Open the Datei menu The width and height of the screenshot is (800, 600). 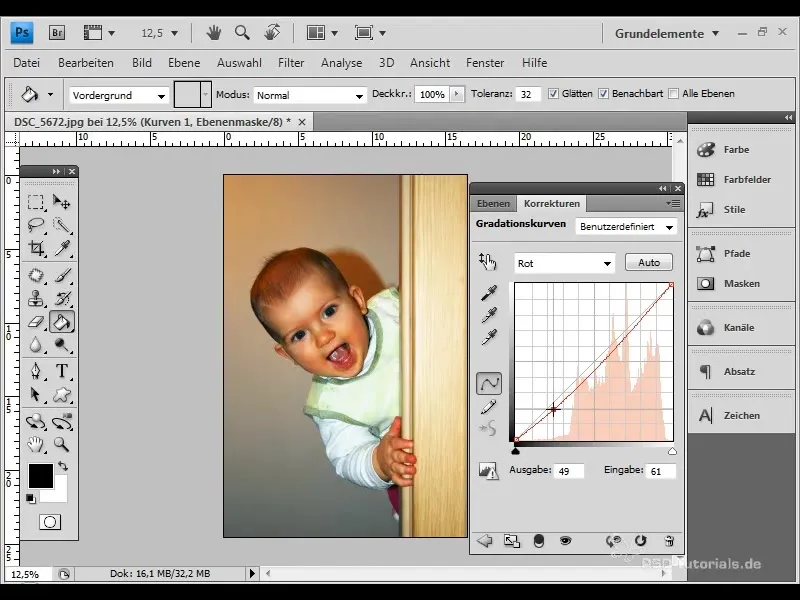27,63
